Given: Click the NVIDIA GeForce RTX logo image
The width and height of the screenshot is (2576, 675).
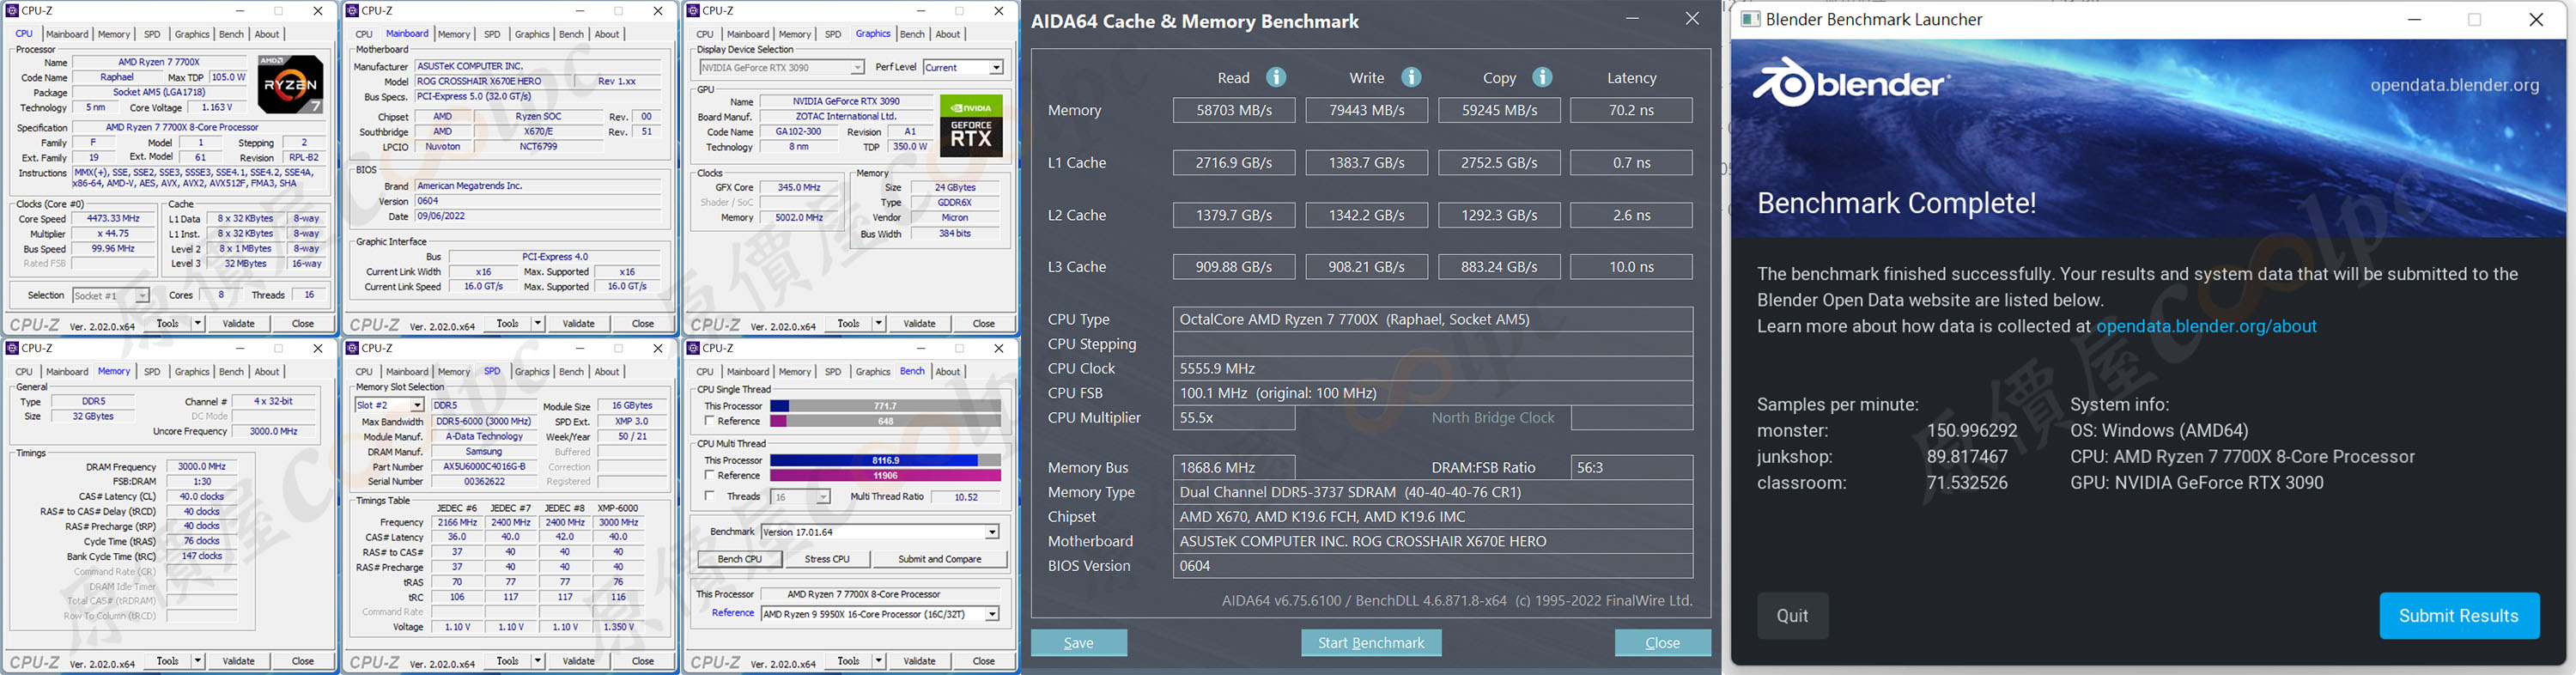Looking at the screenshot, I should click(971, 125).
